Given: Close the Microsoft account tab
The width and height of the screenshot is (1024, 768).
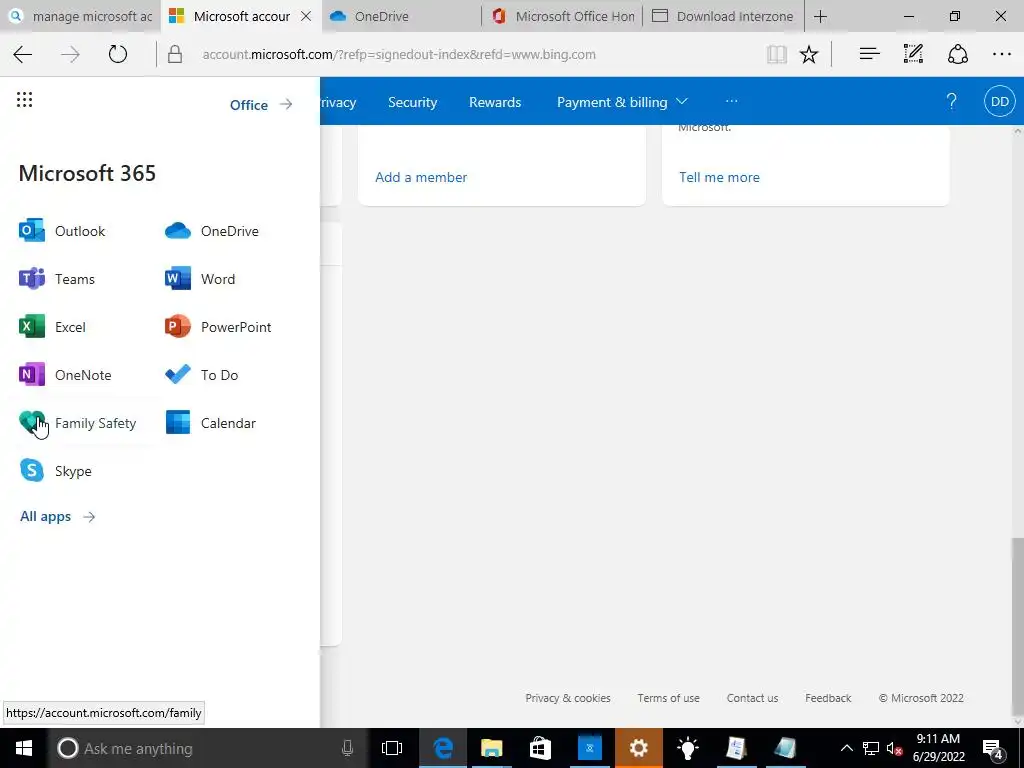Looking at the screenshot, I should (306, 16).
